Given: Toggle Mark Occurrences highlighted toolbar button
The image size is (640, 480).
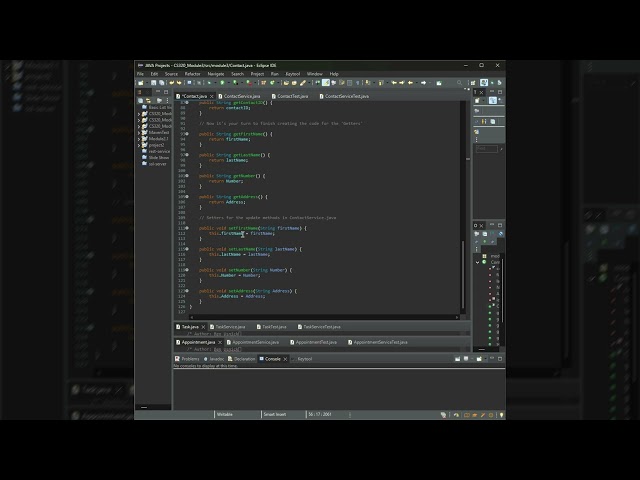Looking at the screenshot, I should 326,82.
